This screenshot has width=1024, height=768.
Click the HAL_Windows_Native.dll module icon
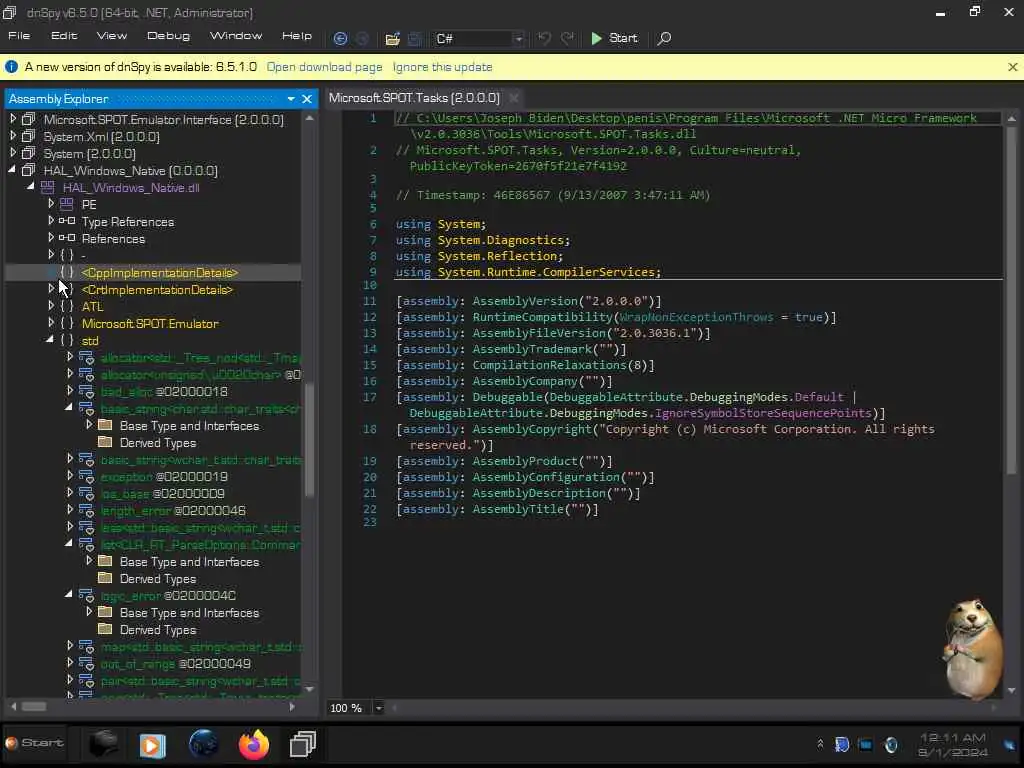(x=48, y=188)
